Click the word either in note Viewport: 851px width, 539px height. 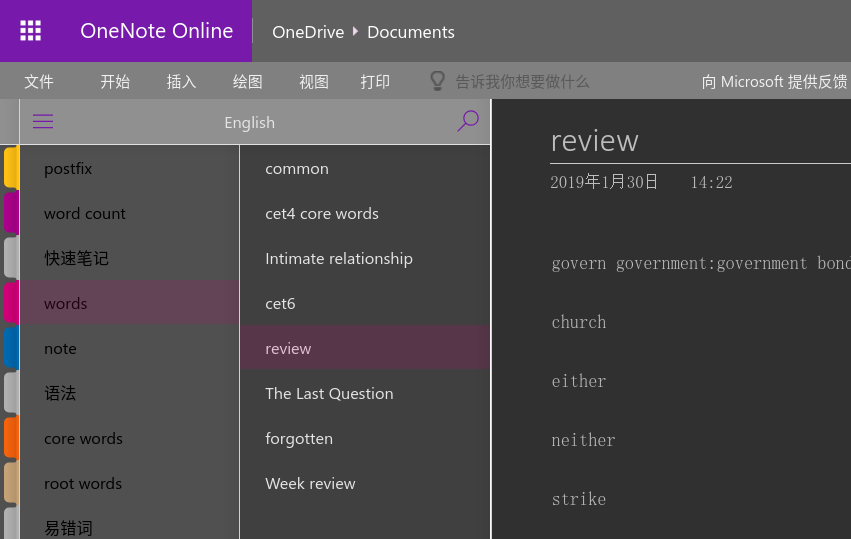point(579,381)
